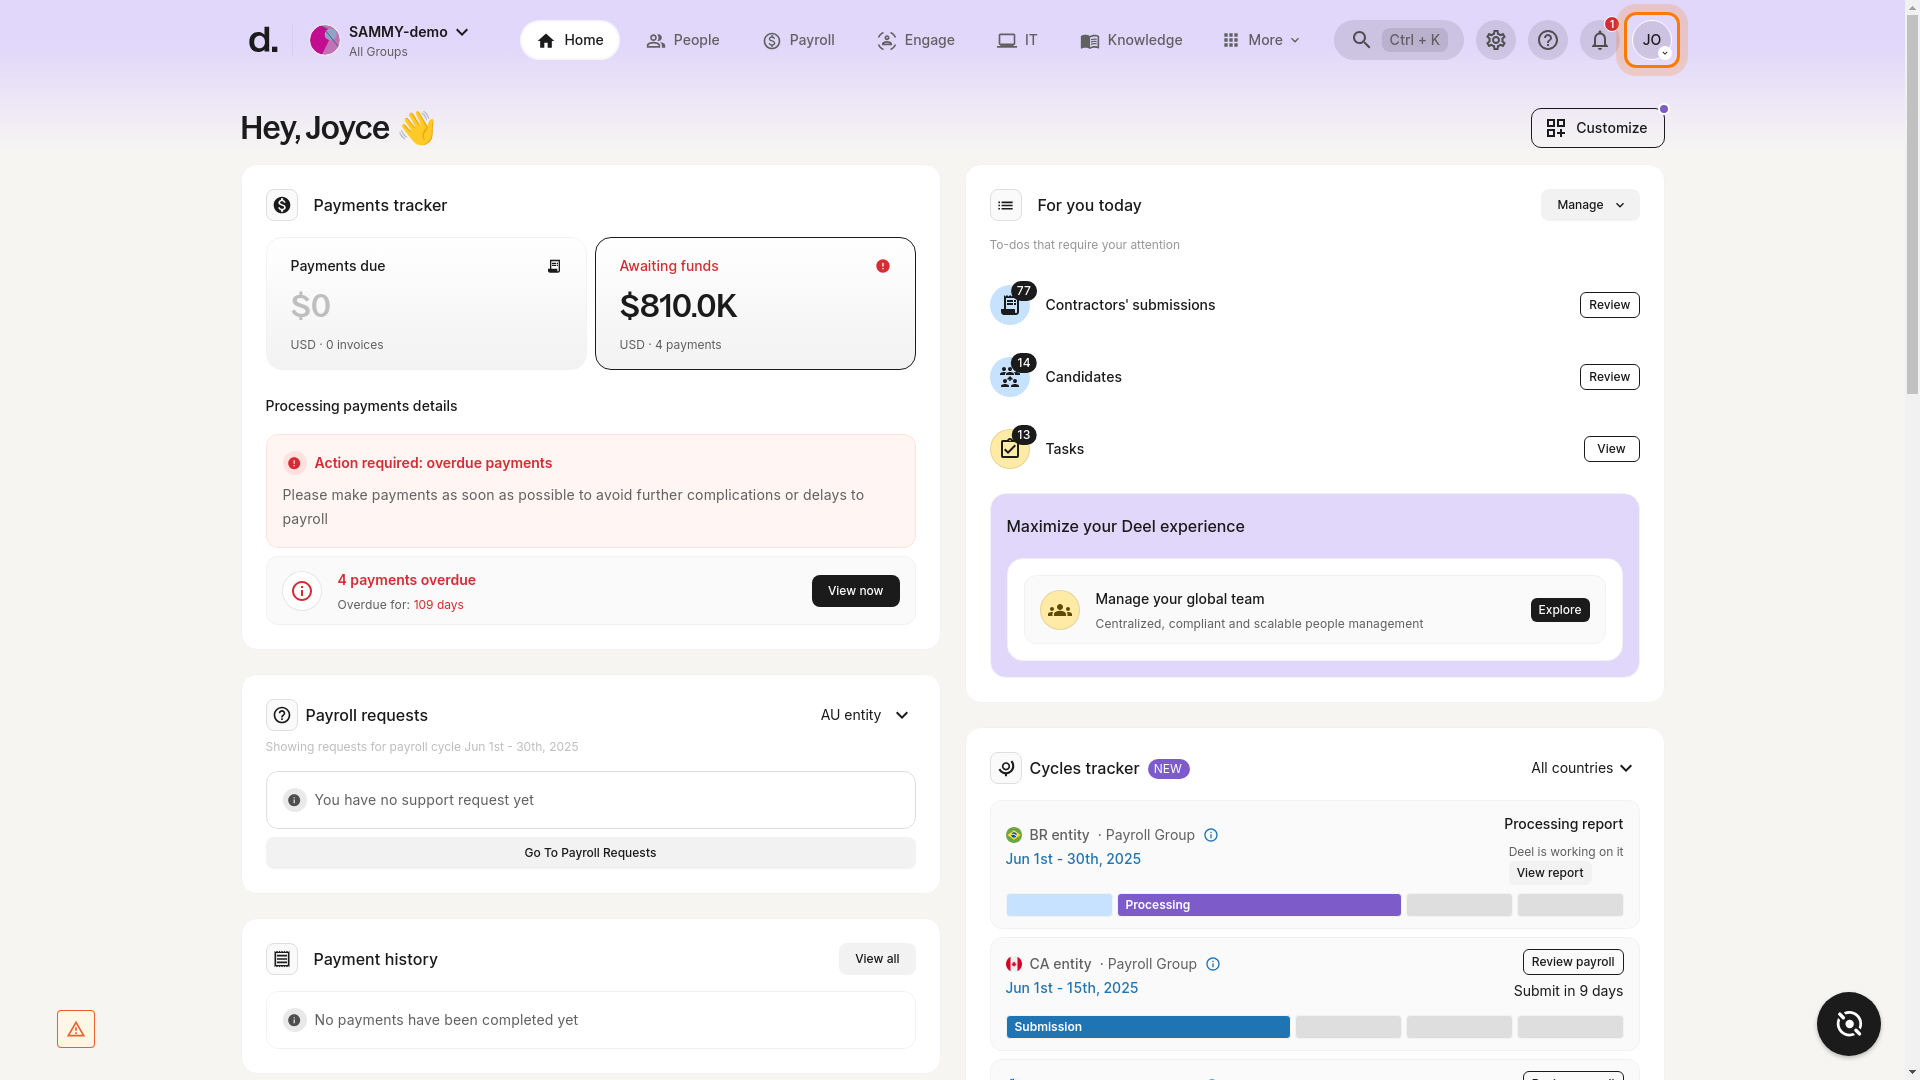Click View now for overdue payments
This screenshot has height=1080, width=1920.
coord(855,591)
